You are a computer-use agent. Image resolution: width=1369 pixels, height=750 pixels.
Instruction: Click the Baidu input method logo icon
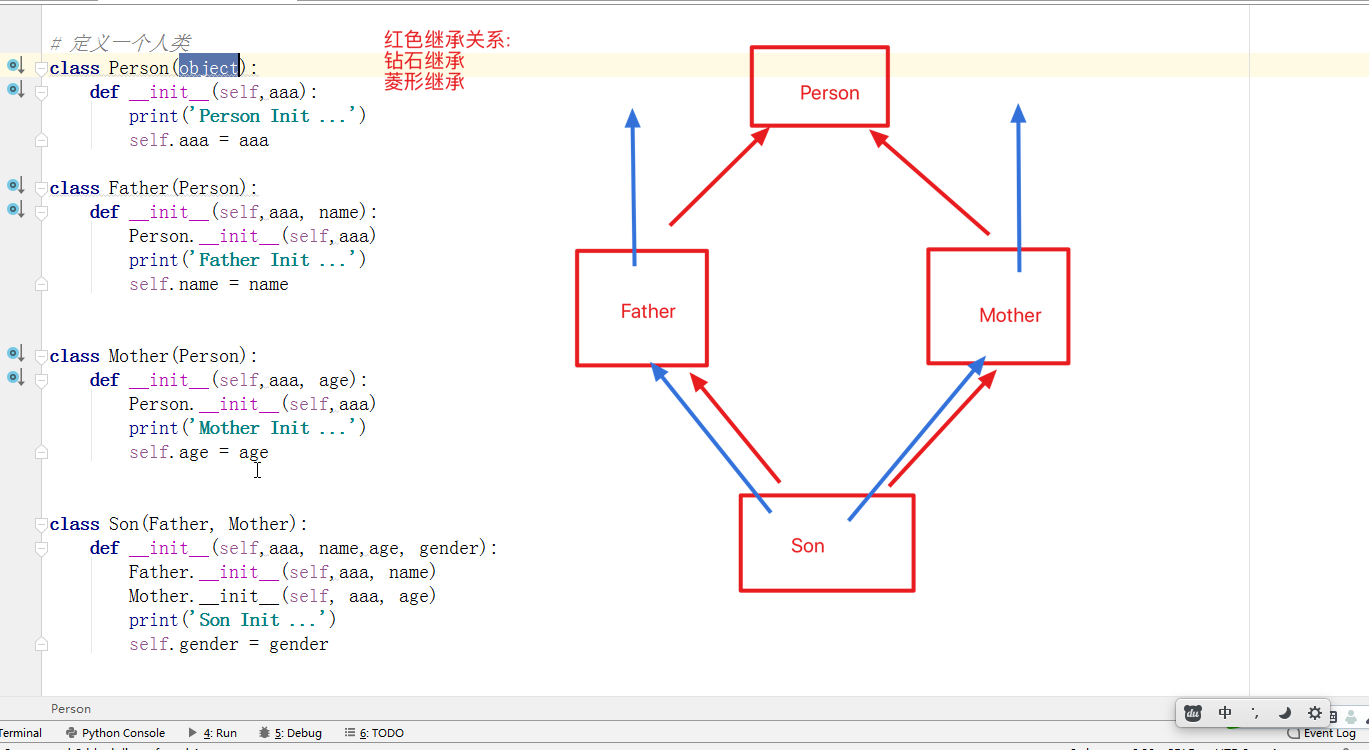1193,713
